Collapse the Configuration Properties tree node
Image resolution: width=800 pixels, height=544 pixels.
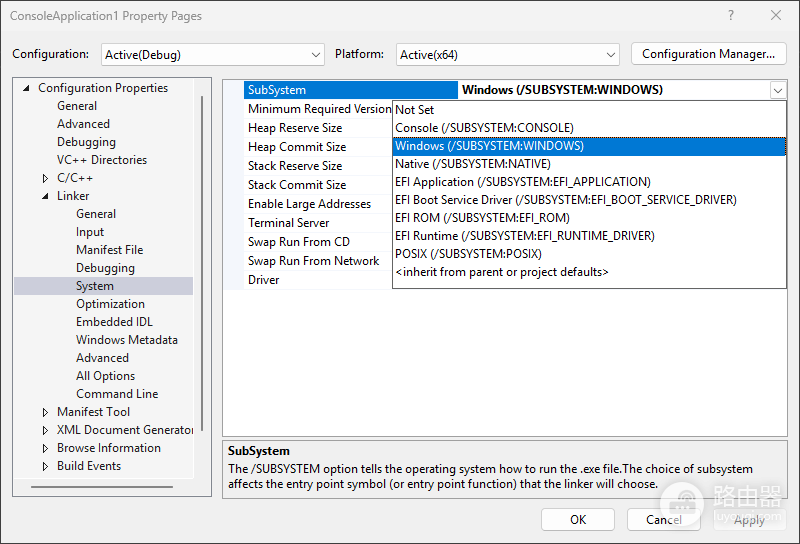point(26,88)
